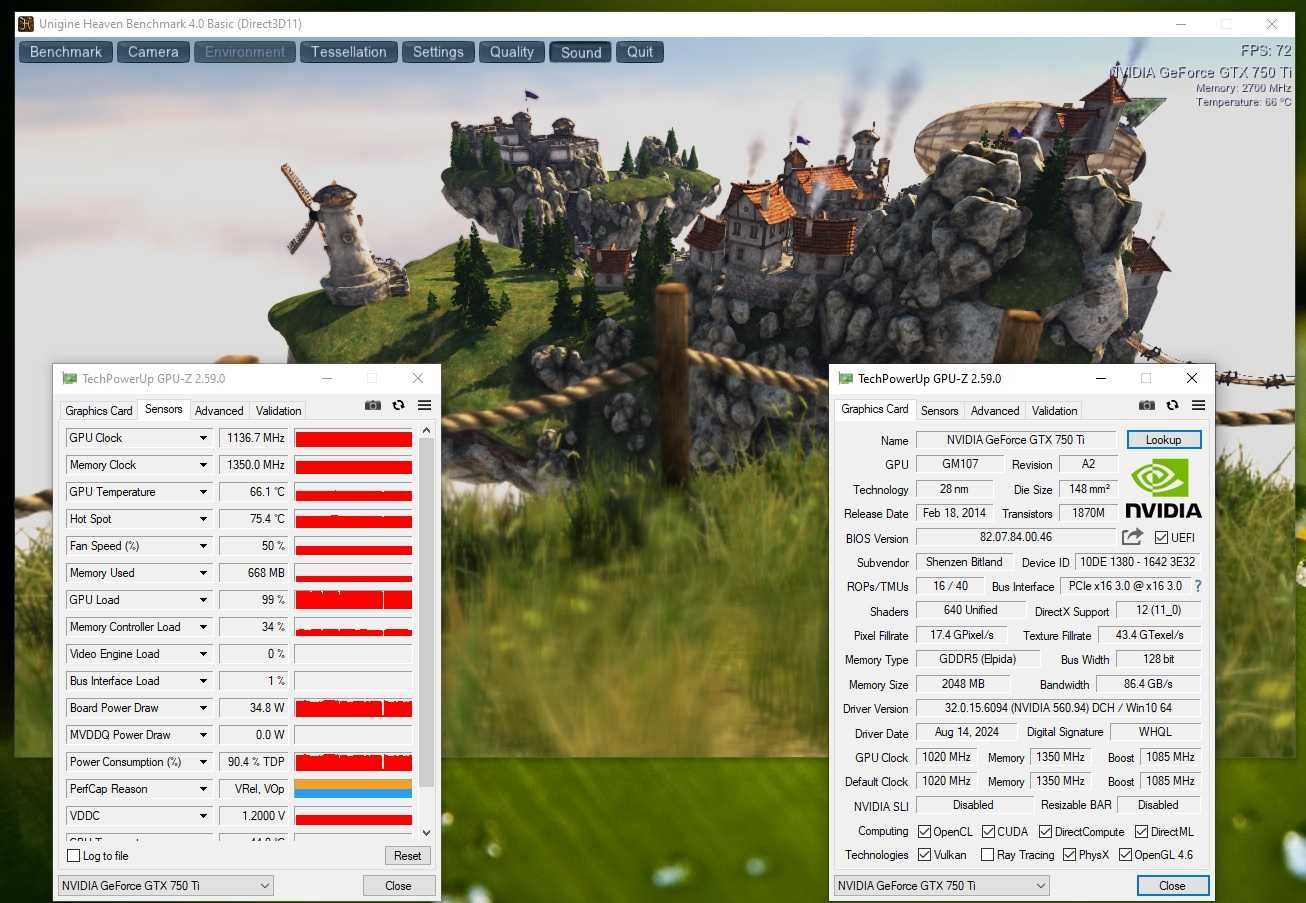
Task: Open the Memory Used sensor dropdown
Action: coord(203,573)
